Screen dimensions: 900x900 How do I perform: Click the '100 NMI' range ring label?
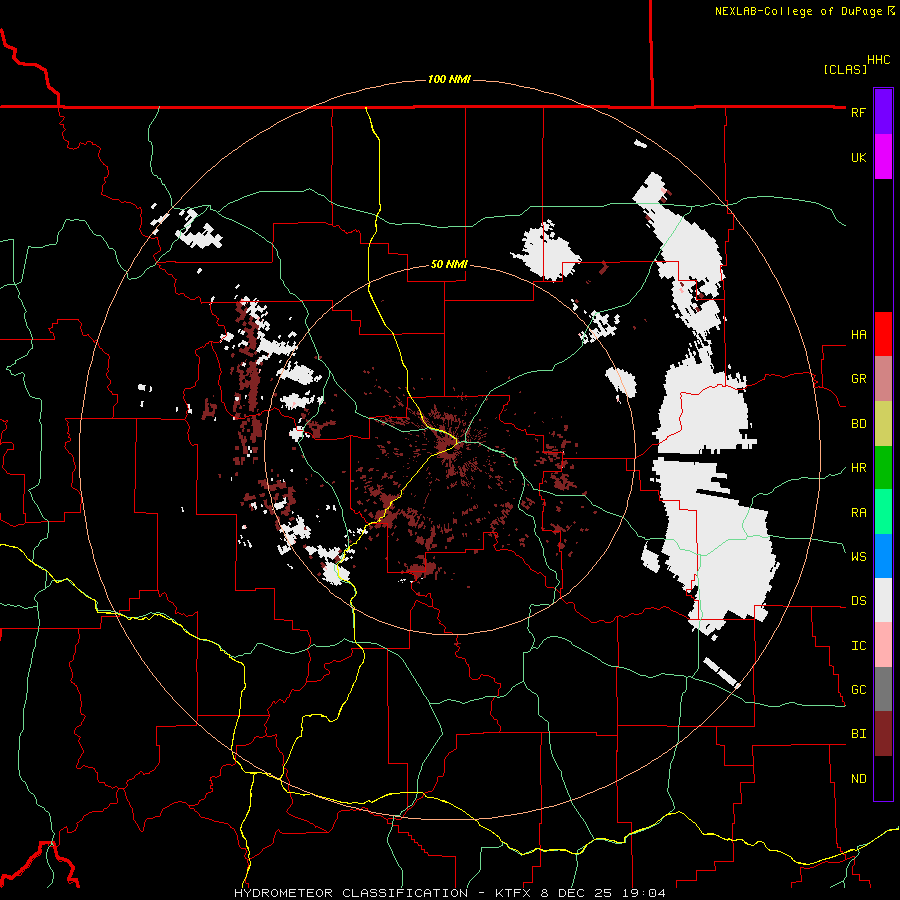449,79
